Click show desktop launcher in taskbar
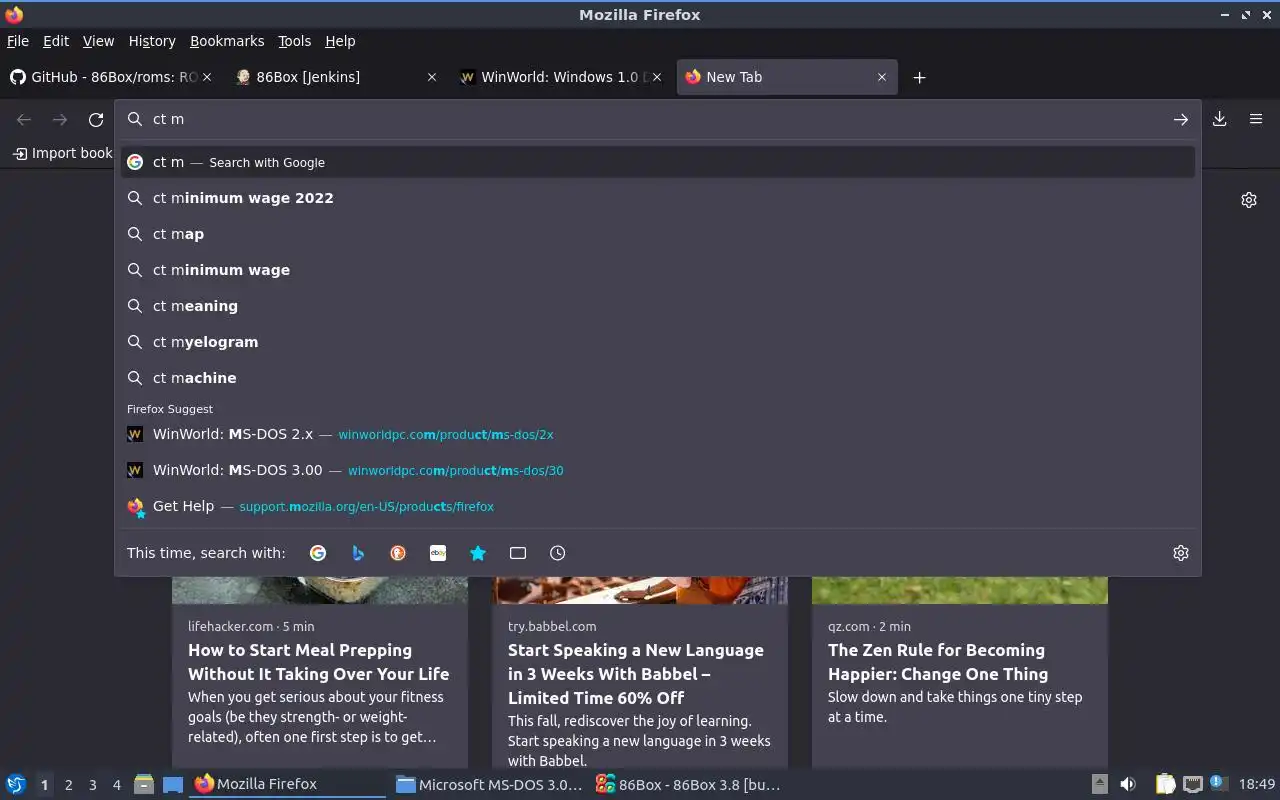This screenshot has height=800, width=1280. click(173, 785)
